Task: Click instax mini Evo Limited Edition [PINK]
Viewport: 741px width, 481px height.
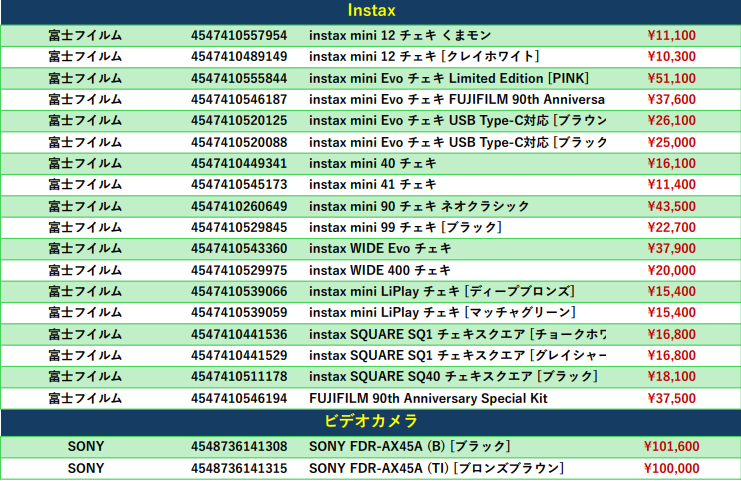Action: coord(449,78)
